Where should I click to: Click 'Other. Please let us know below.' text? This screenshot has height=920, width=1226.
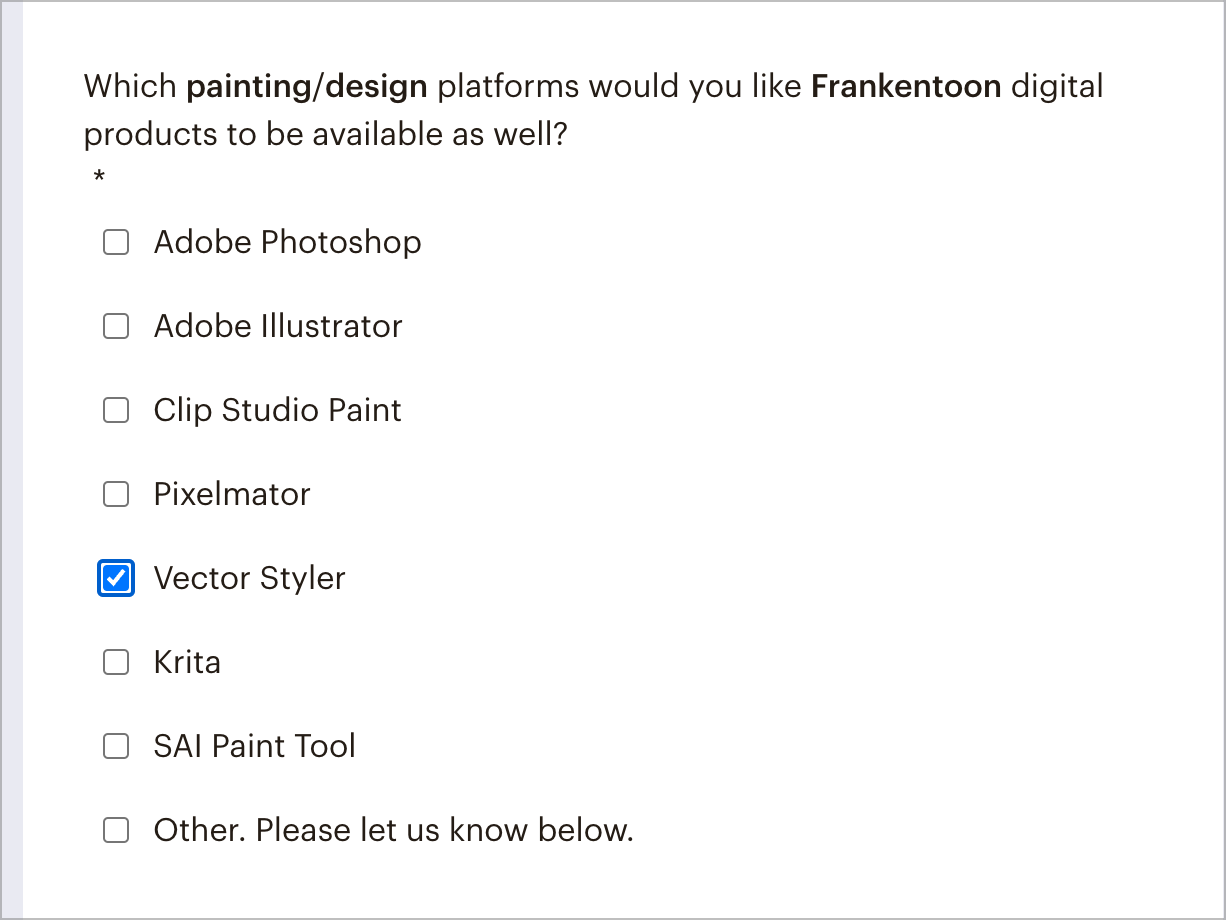click(x=393, y=830)
